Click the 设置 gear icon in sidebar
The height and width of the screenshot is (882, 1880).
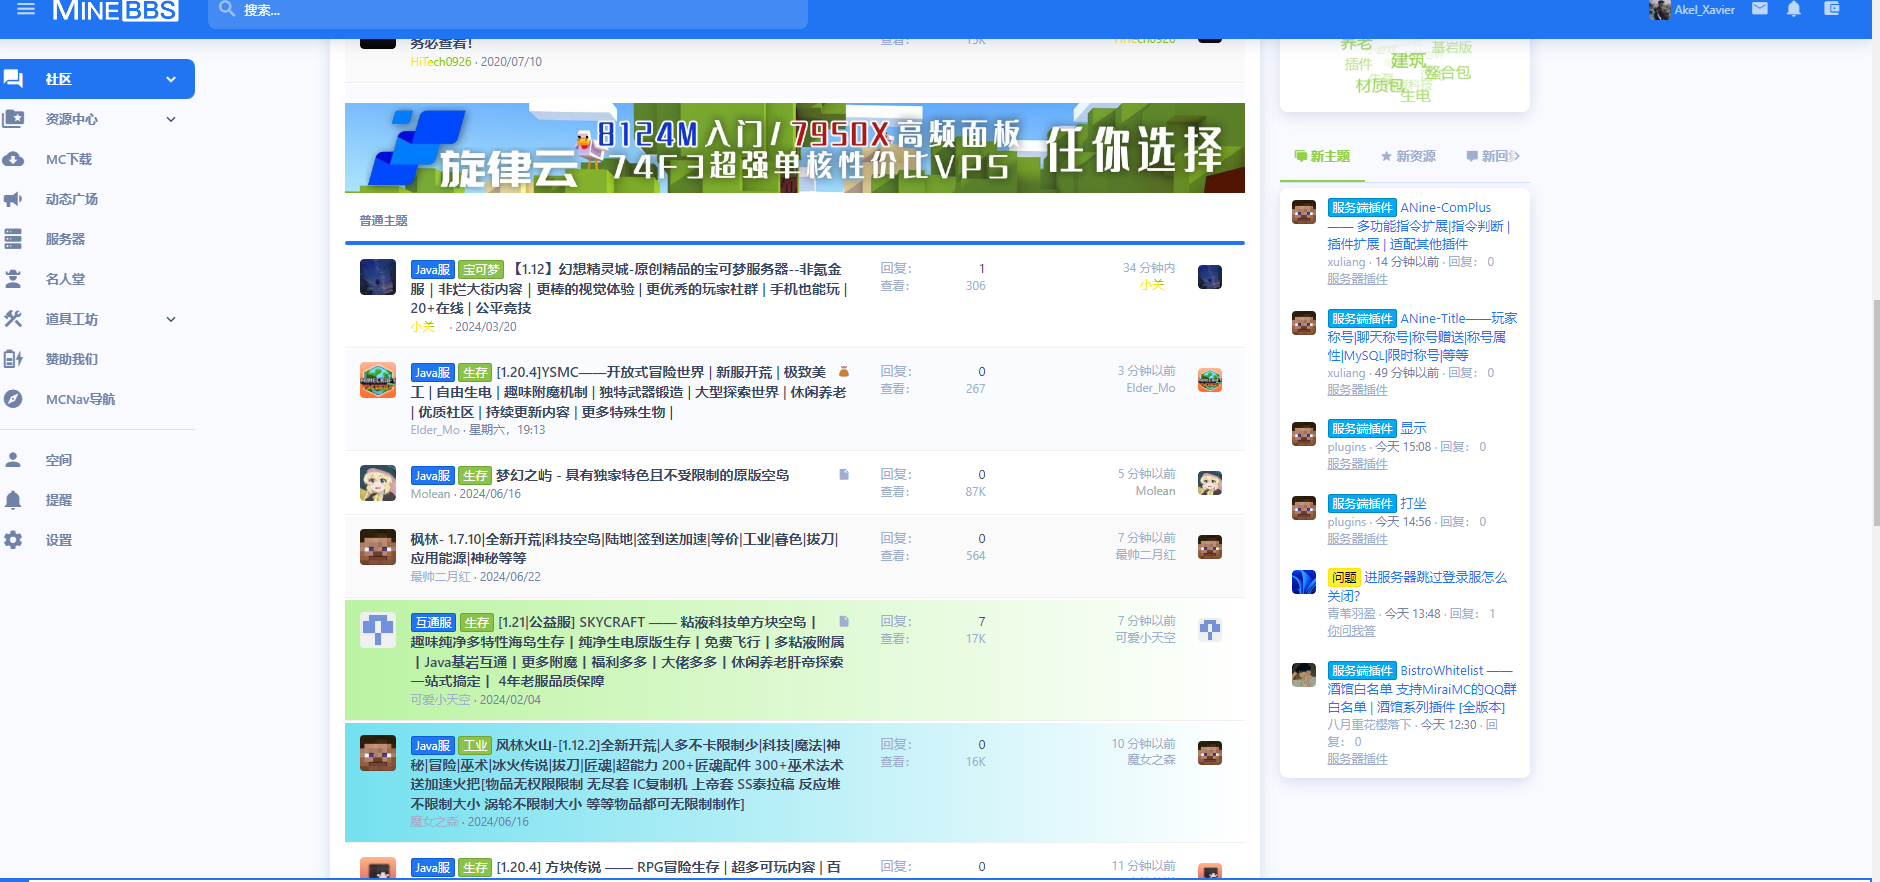pos(13,540)
